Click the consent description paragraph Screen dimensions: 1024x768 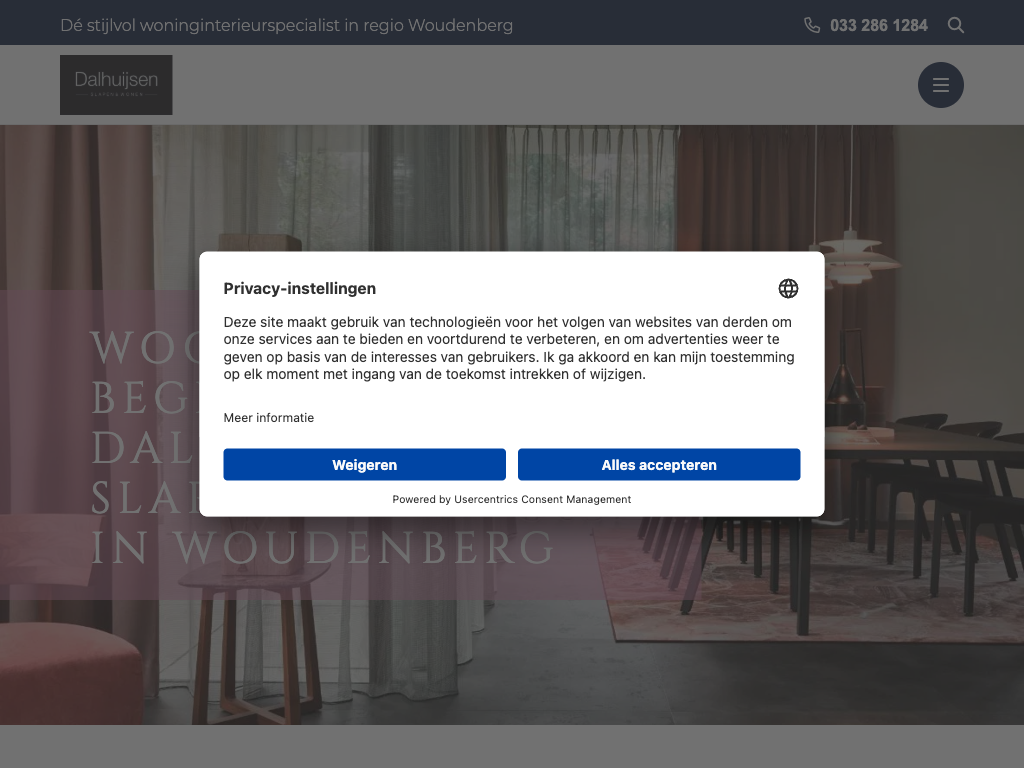tap(509, 348)
